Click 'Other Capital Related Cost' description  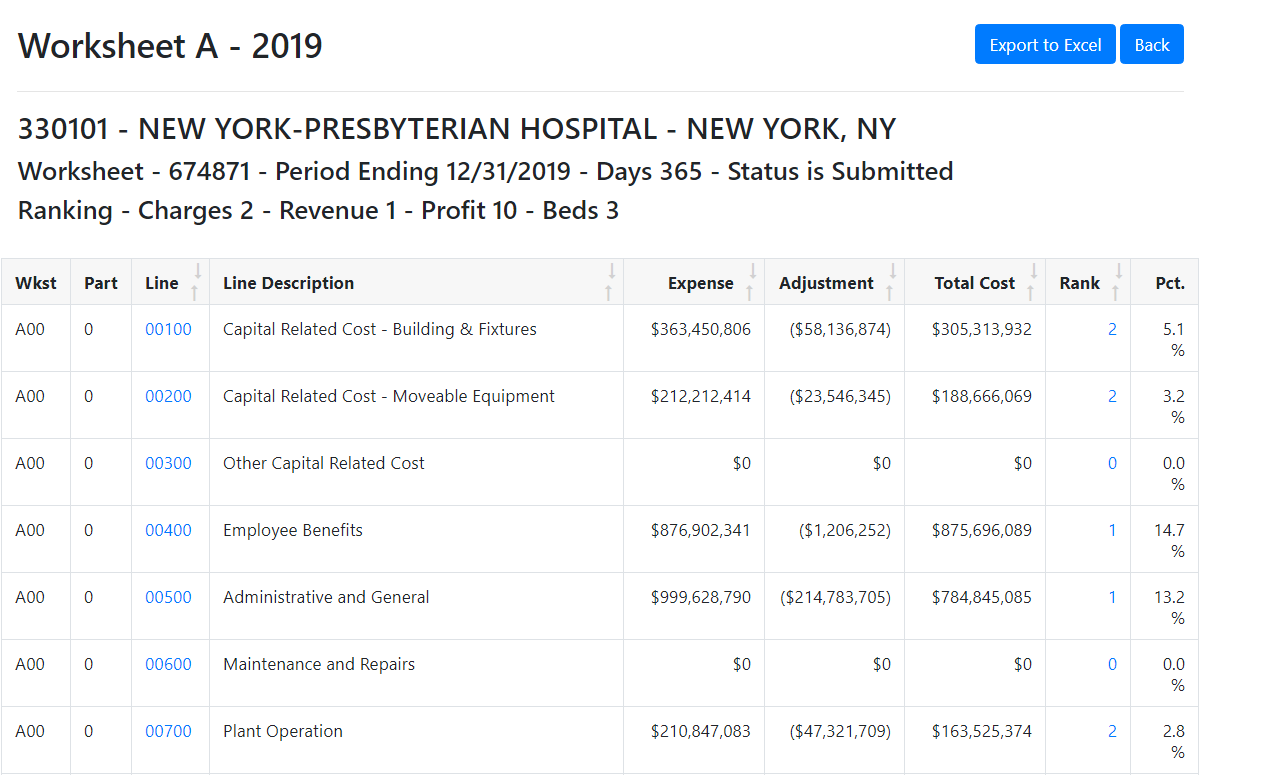point(324,463)
